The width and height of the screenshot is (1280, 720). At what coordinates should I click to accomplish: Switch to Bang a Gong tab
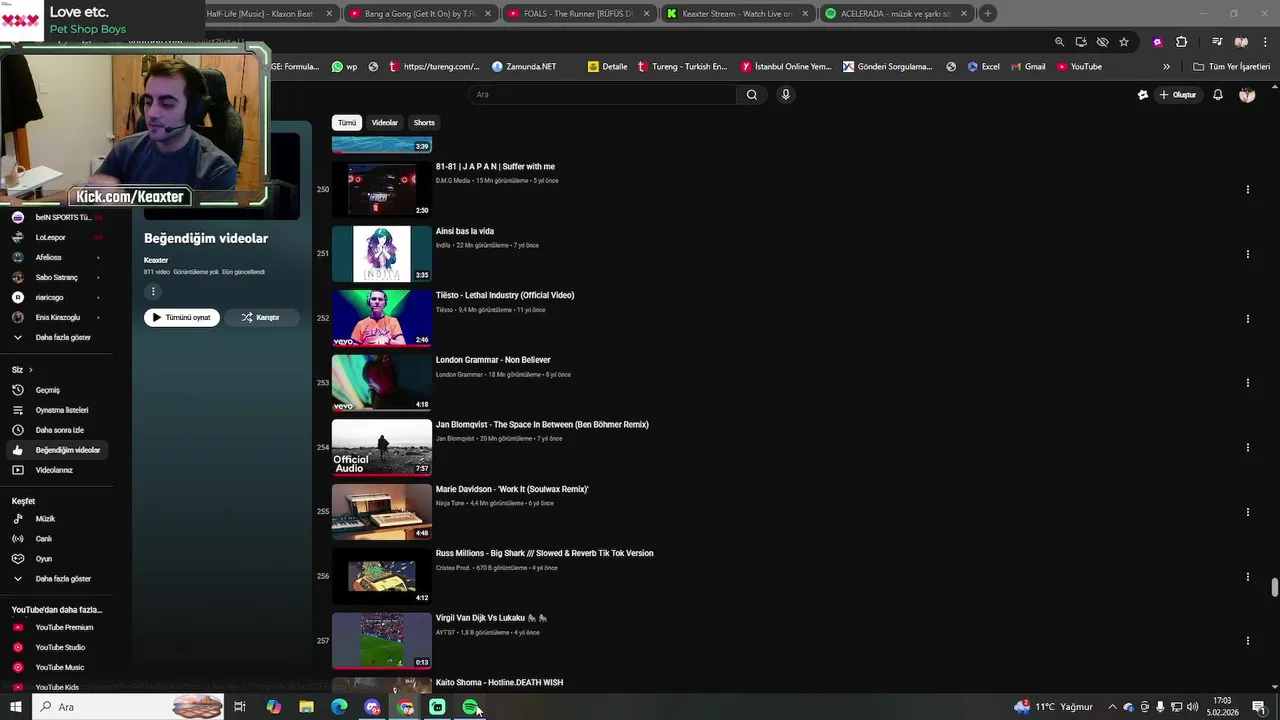coord(420,14)
